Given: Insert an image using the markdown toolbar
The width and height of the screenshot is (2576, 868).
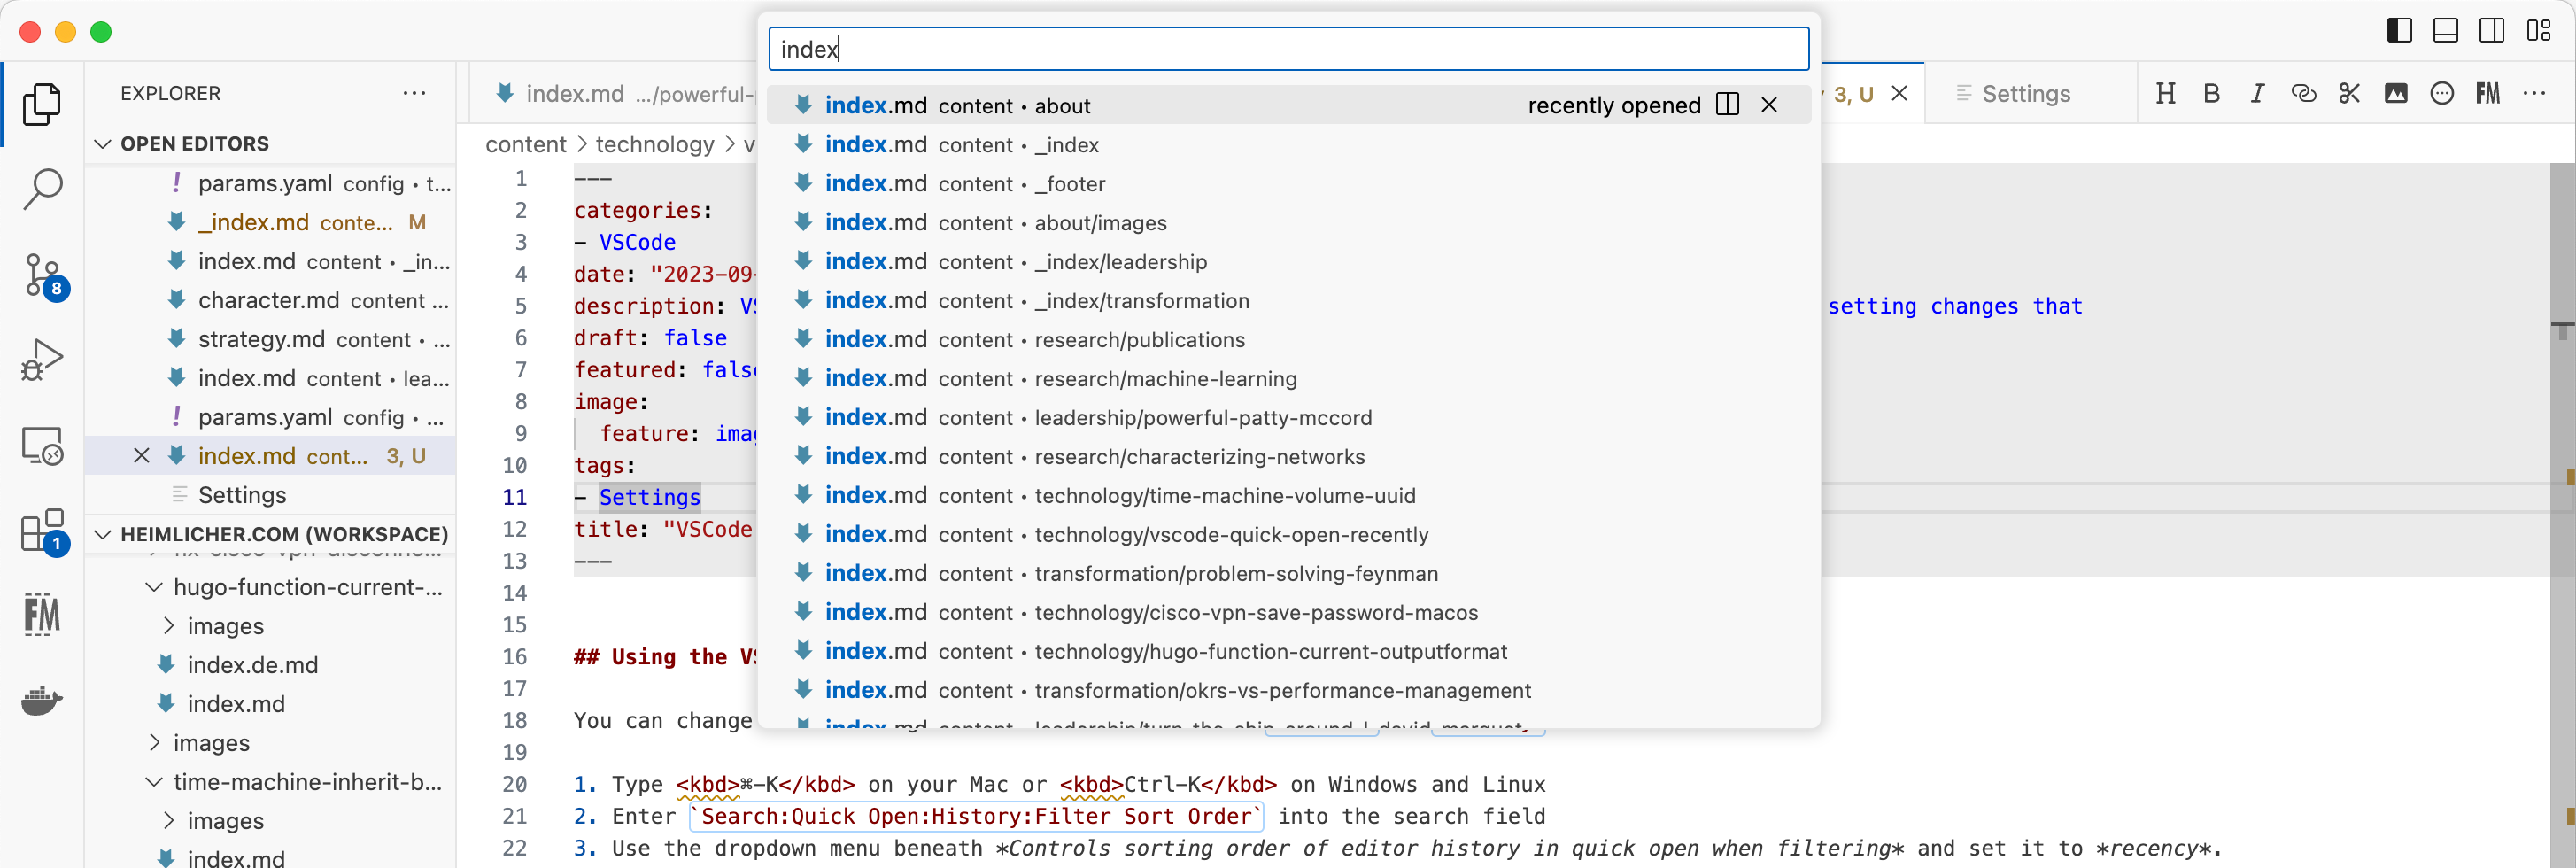Looking at the screenshot, I should (2396, 93).
